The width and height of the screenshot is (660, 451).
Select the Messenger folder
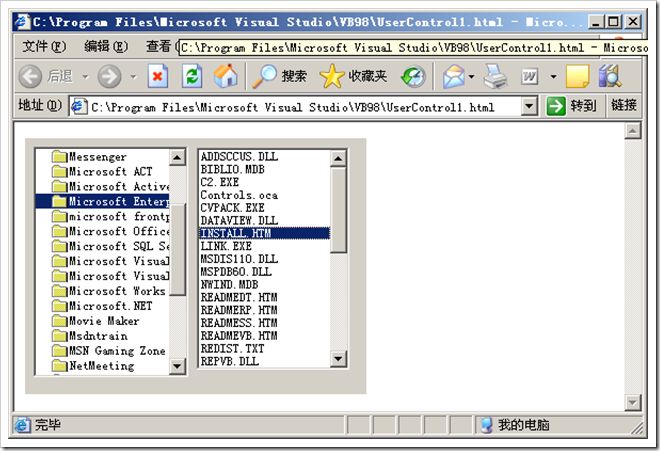[98, 157]
